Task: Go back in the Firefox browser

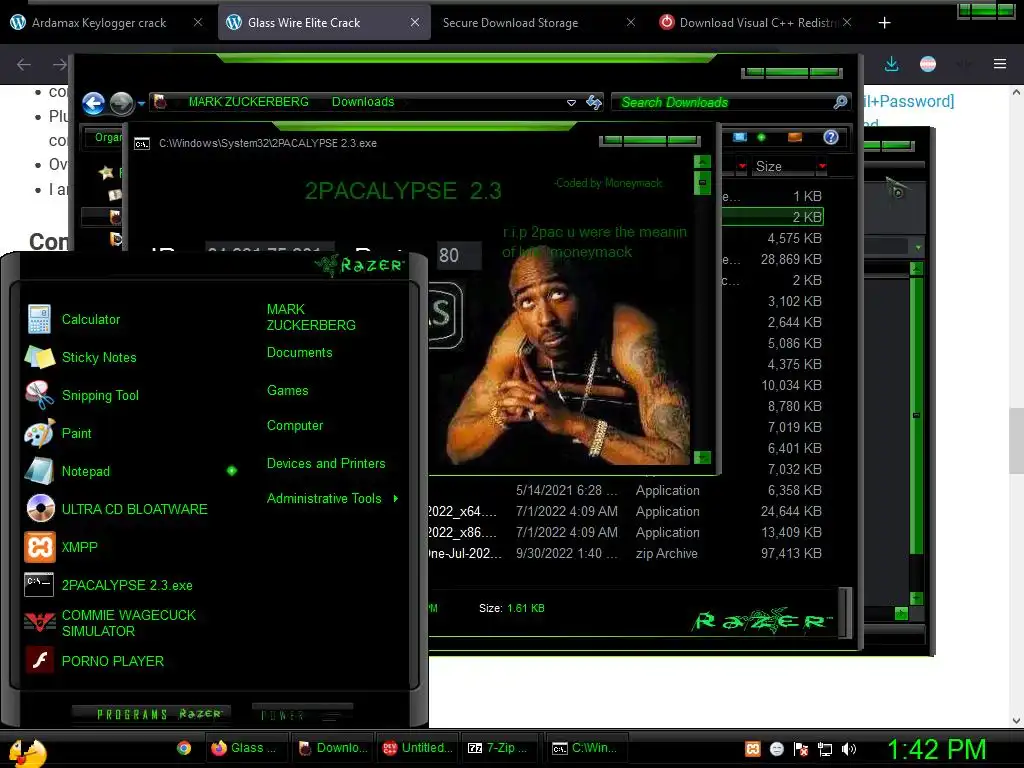Action: 24,64
